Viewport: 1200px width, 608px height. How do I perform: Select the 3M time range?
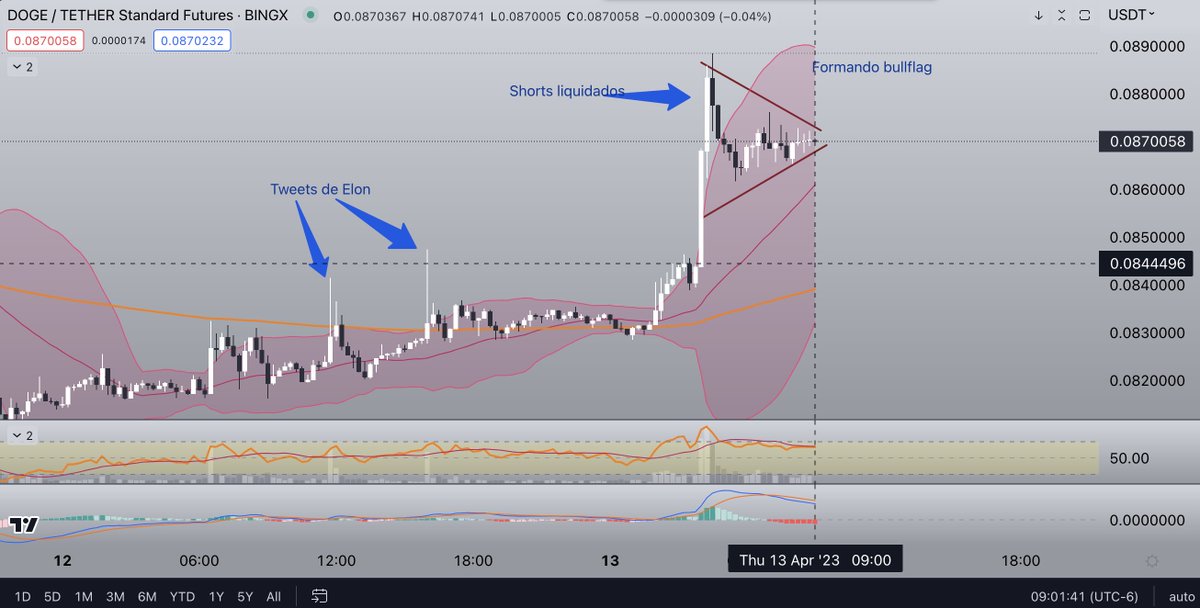115,597
